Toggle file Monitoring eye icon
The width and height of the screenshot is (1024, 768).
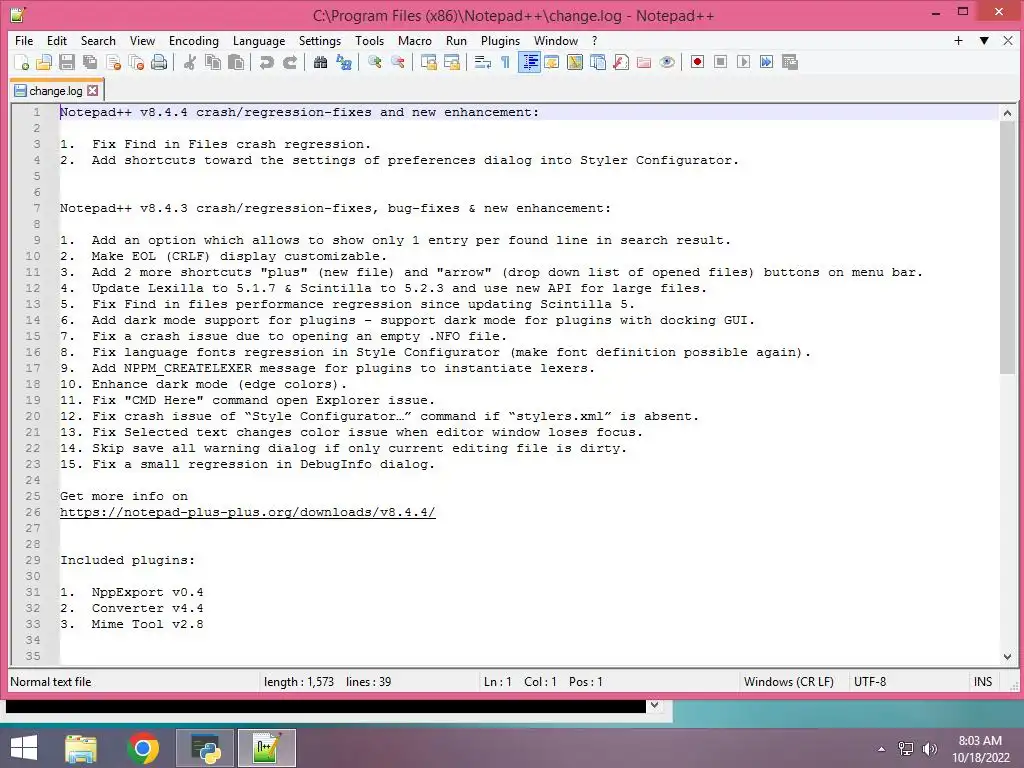tap(667, 62)
